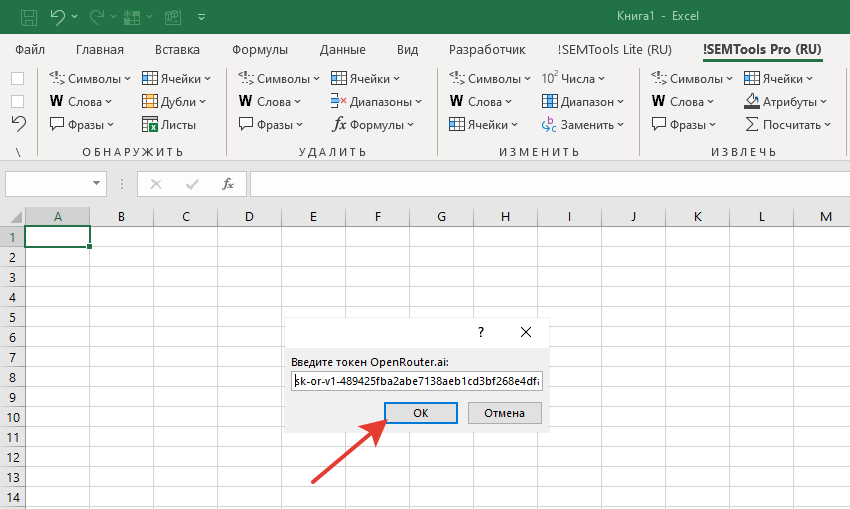Image resolution: width=850 pixels, height=509 pixels.
Task: Toggle the second checkbox at the ribbon's left edge
Action: coord(17,101)
